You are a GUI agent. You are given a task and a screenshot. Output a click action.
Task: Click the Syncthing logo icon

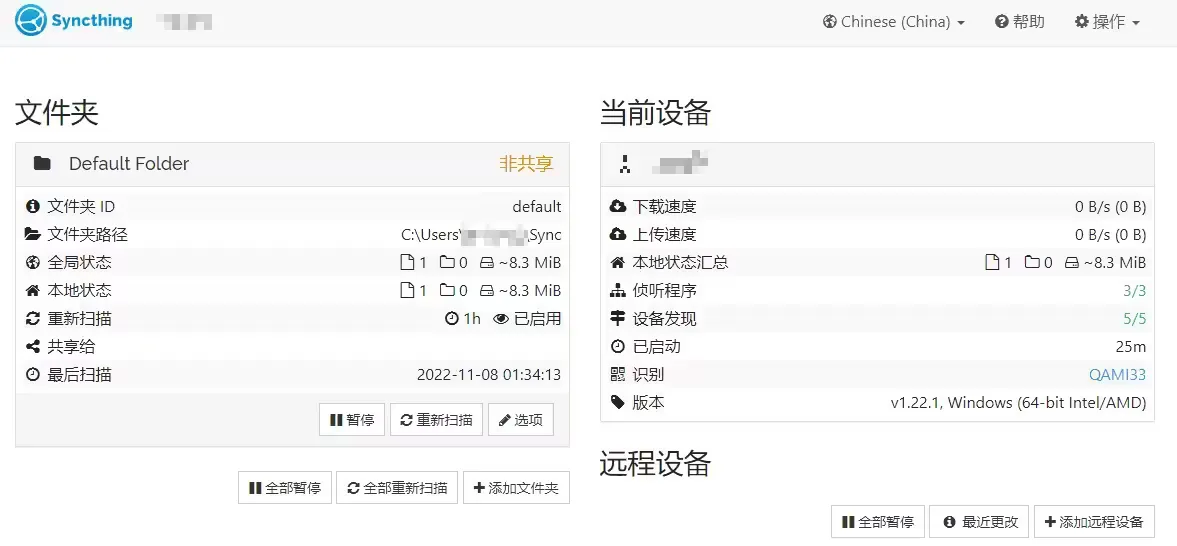coord(31,21)
